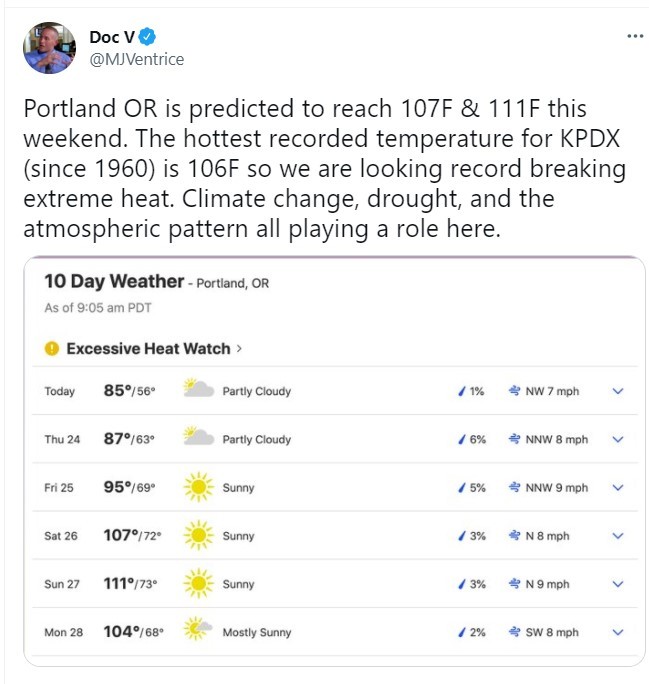This screenshot has width=649, height=684.
Task: Click the yellow Excessive Heat Watch alert icon
Action: (x=51, y=349)
